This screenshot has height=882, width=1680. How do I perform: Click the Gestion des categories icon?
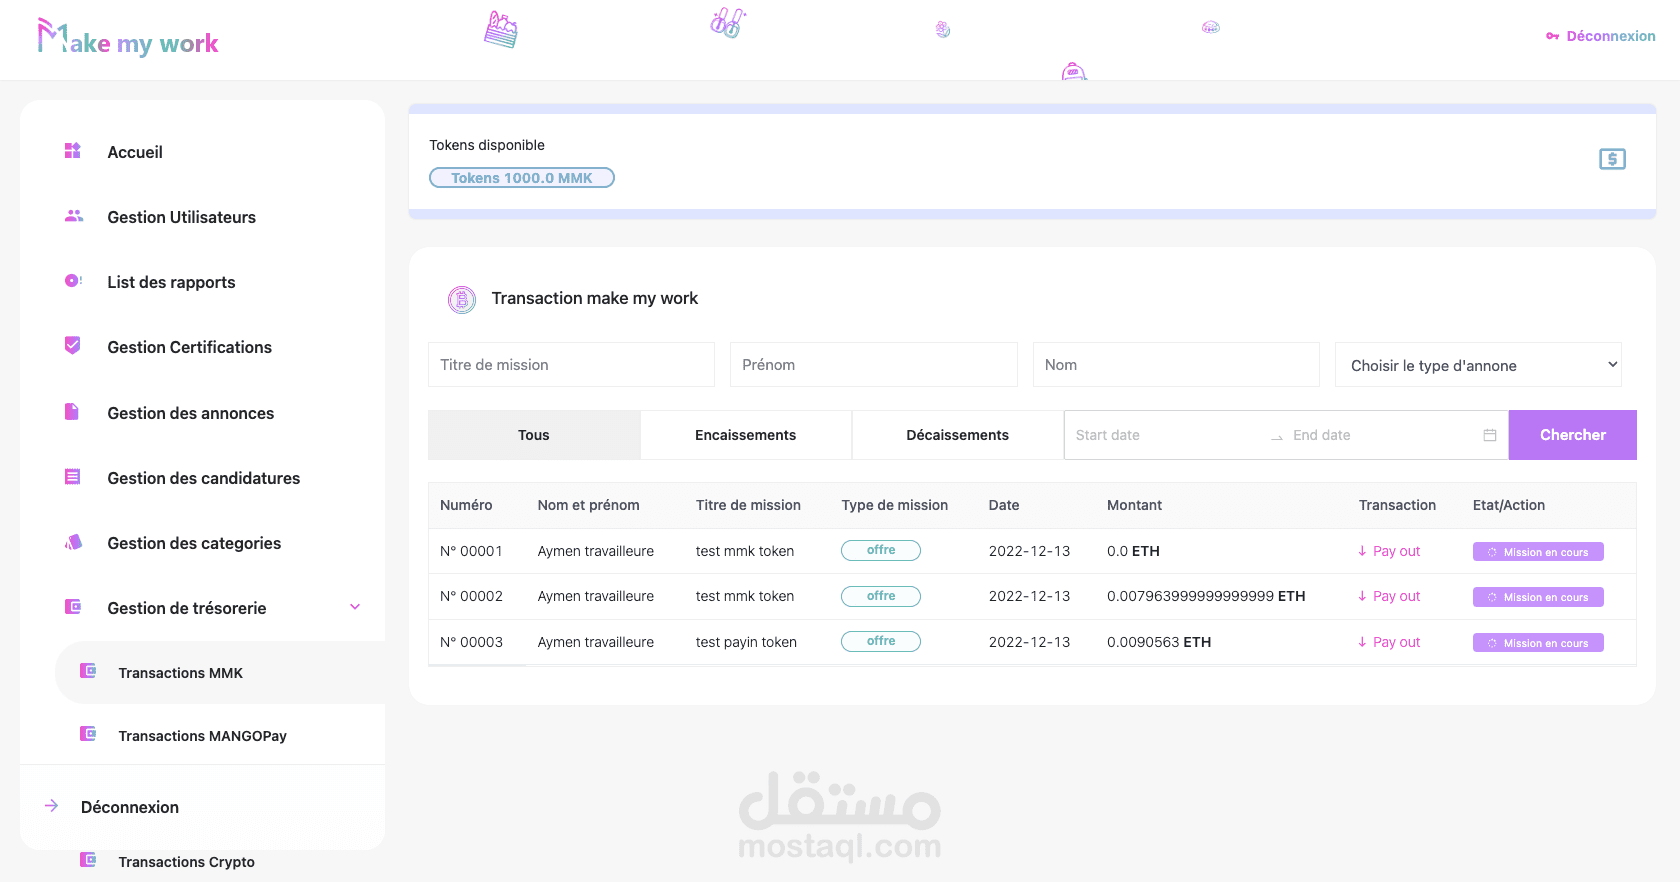pos(73,542)
